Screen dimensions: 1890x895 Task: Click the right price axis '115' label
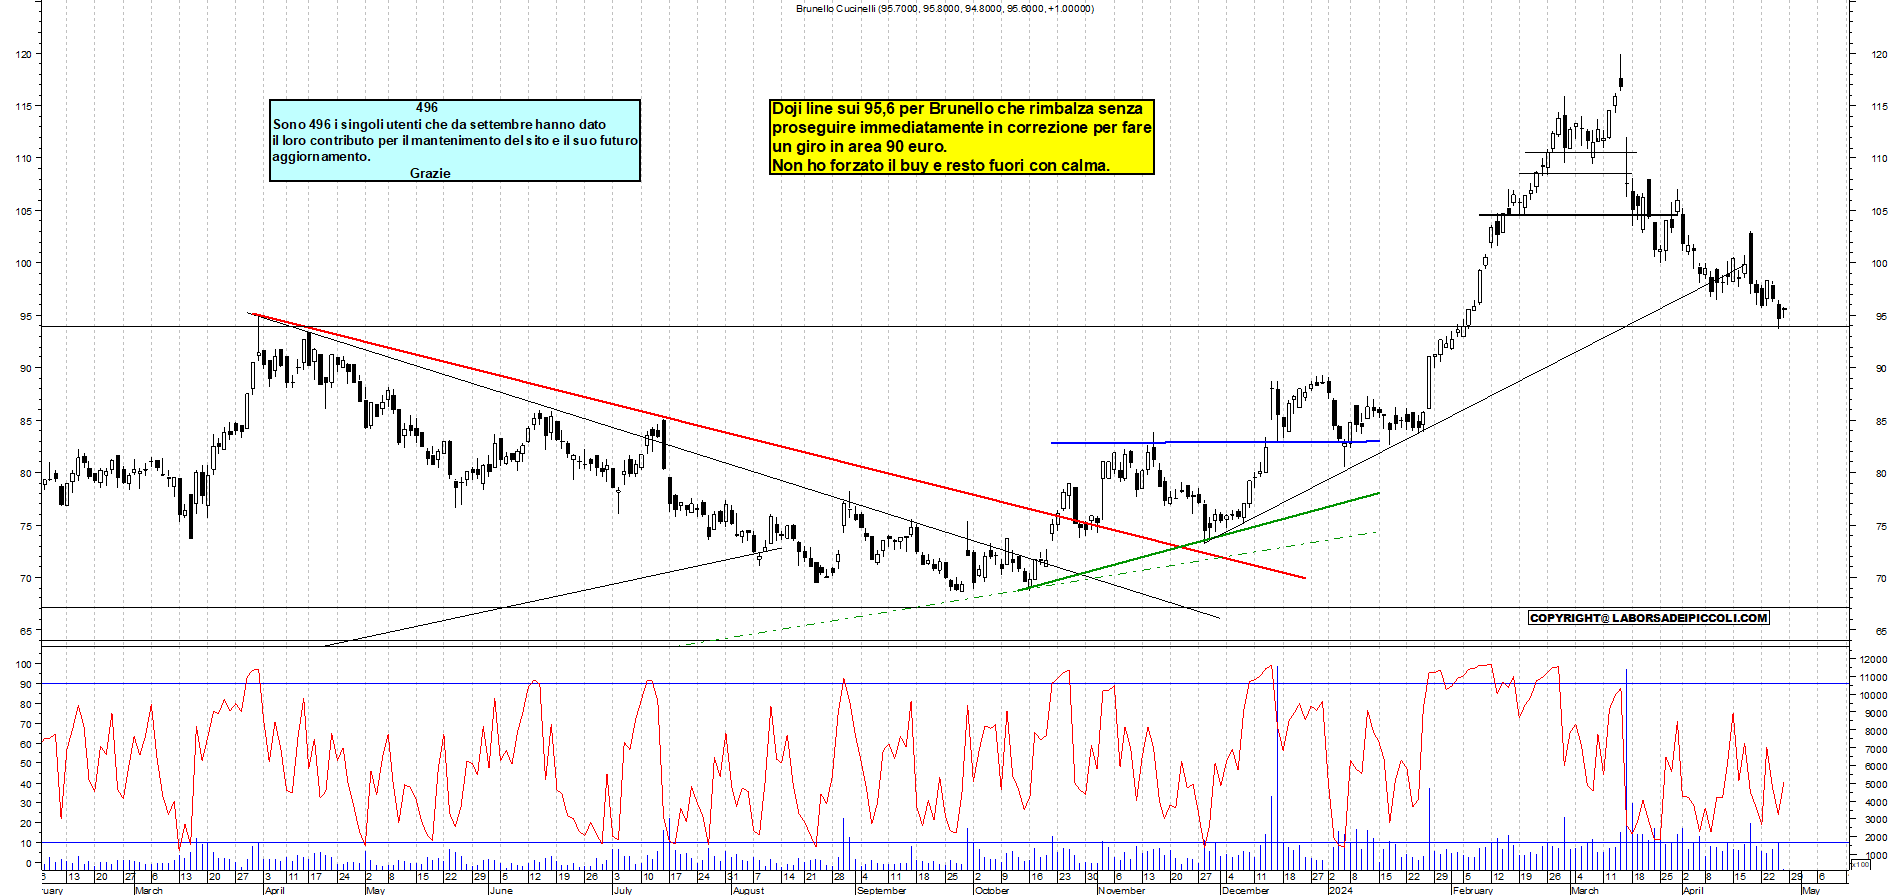1880,107
